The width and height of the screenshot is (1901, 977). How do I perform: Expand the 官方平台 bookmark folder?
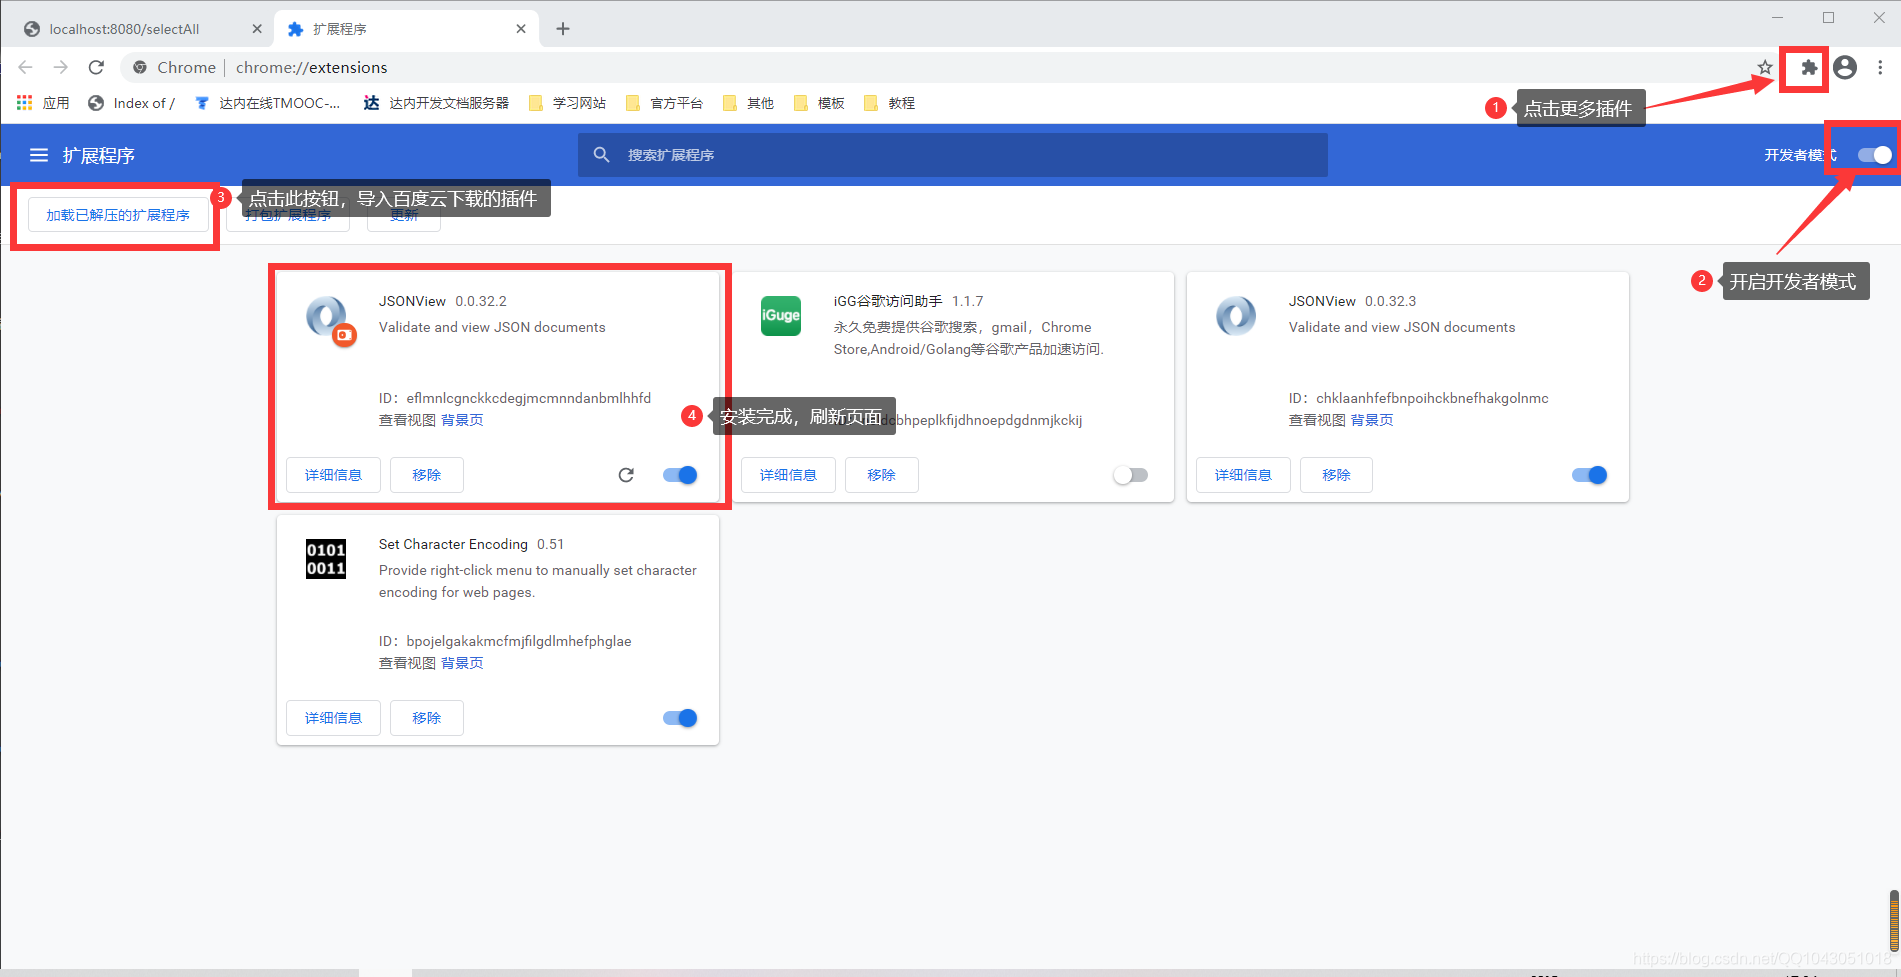[x=665, y=103]
